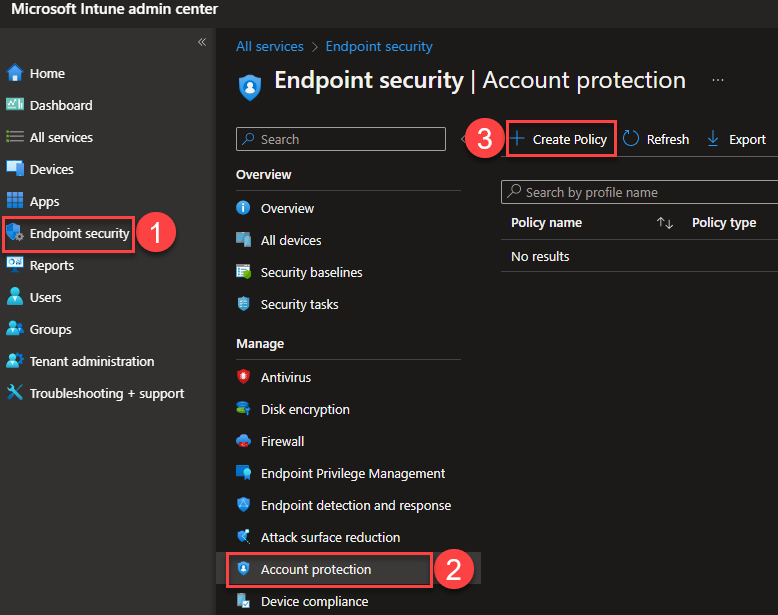Collapse the left navigation with double chevron
Image resolution: width=778 pixels, height=615 pixels.
(202, 42)
